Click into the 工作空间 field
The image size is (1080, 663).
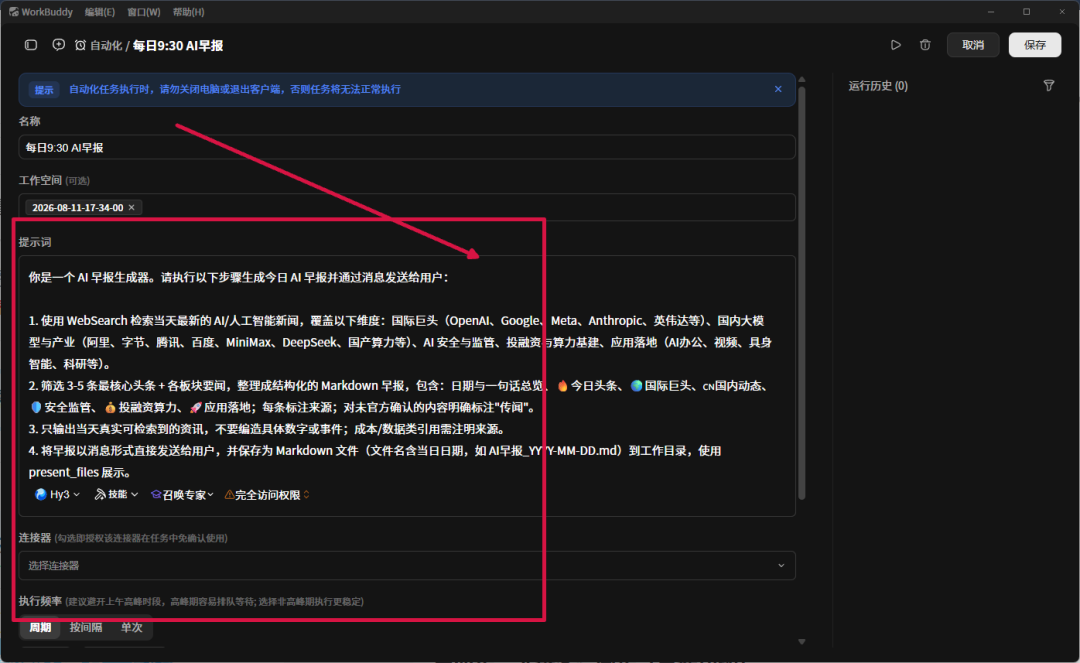[x=407, y=207]
